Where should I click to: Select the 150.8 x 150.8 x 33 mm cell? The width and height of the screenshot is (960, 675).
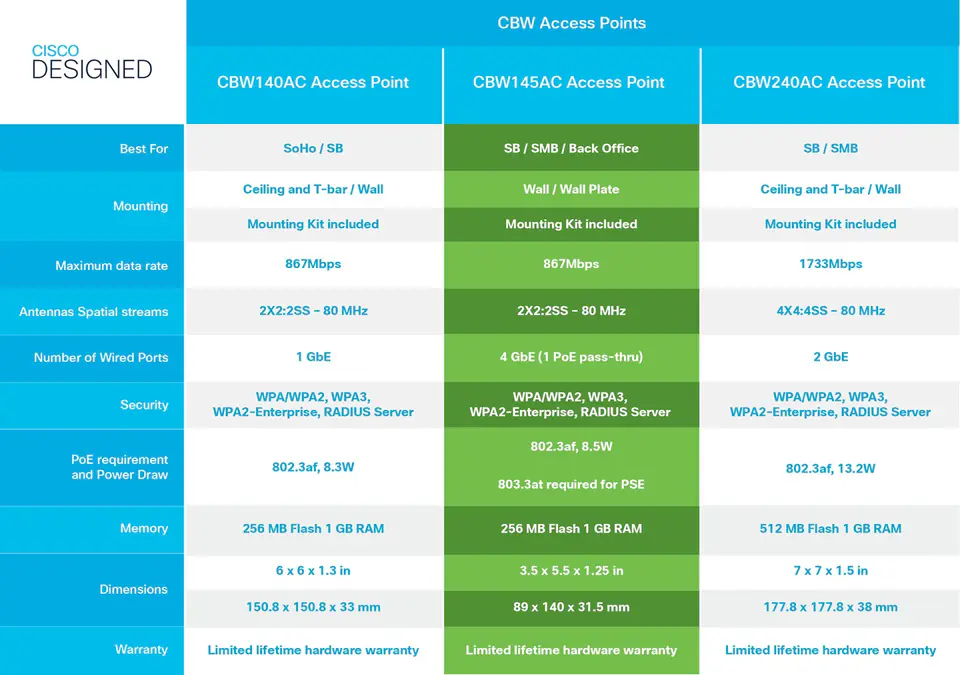point(313,607)
